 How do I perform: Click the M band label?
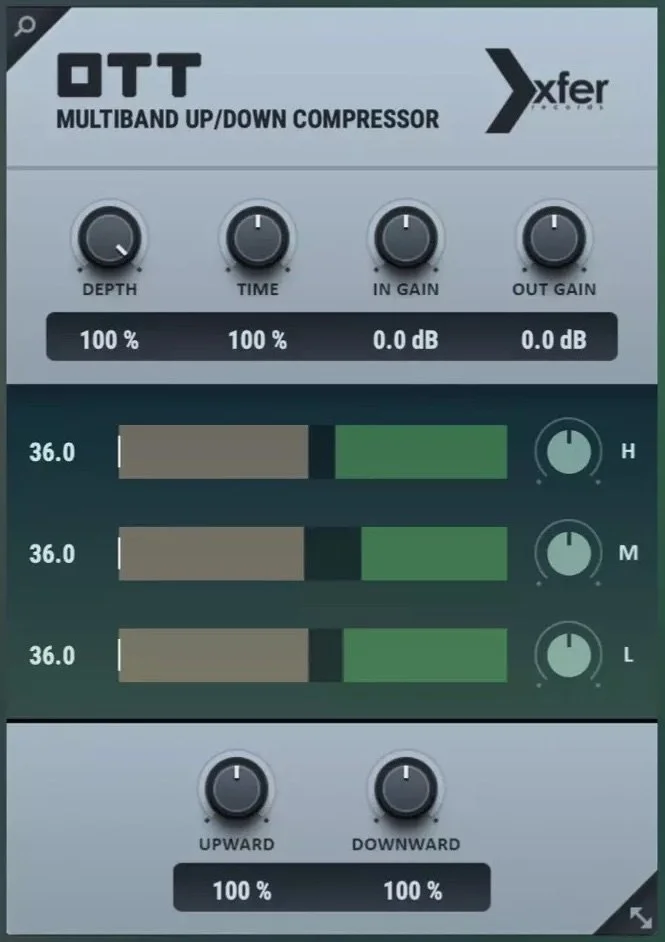pos(628,553)
